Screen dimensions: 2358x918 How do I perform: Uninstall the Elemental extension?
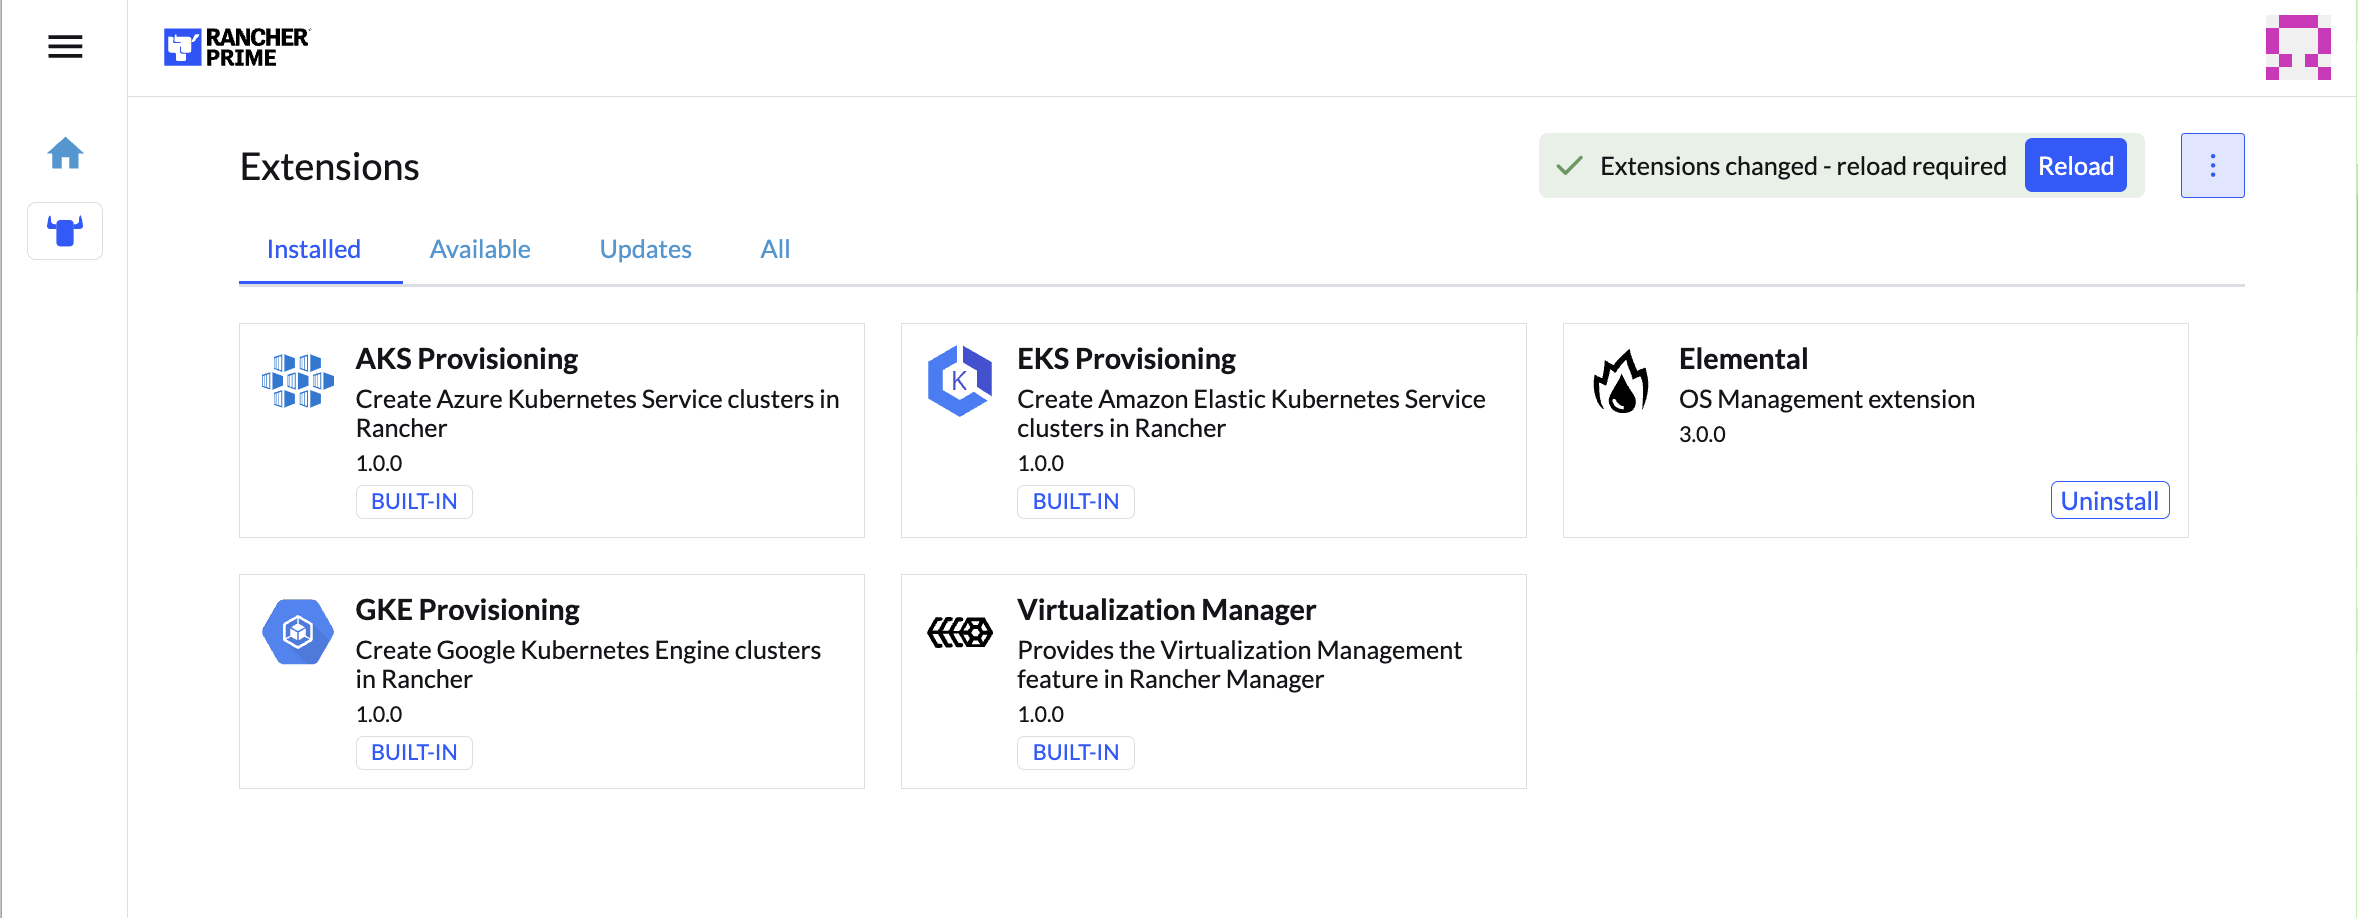(x=2109, y=501)
